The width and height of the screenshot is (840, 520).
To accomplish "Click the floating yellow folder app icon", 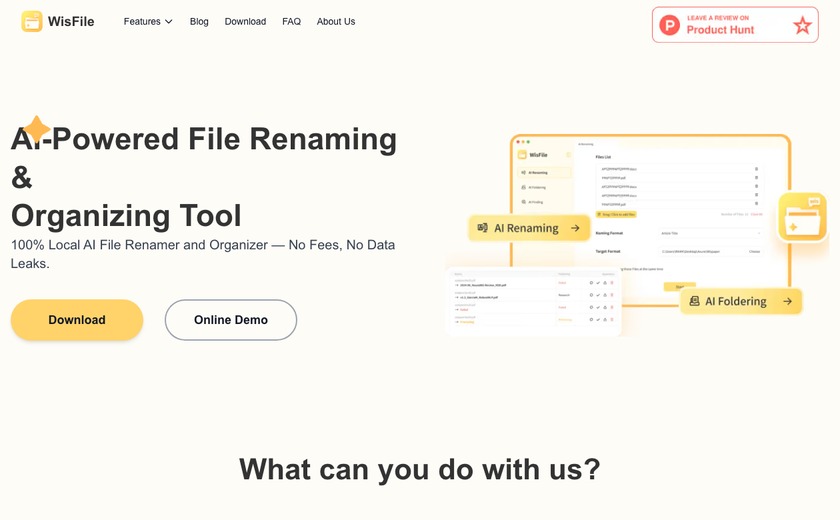I will pos(802,217).
